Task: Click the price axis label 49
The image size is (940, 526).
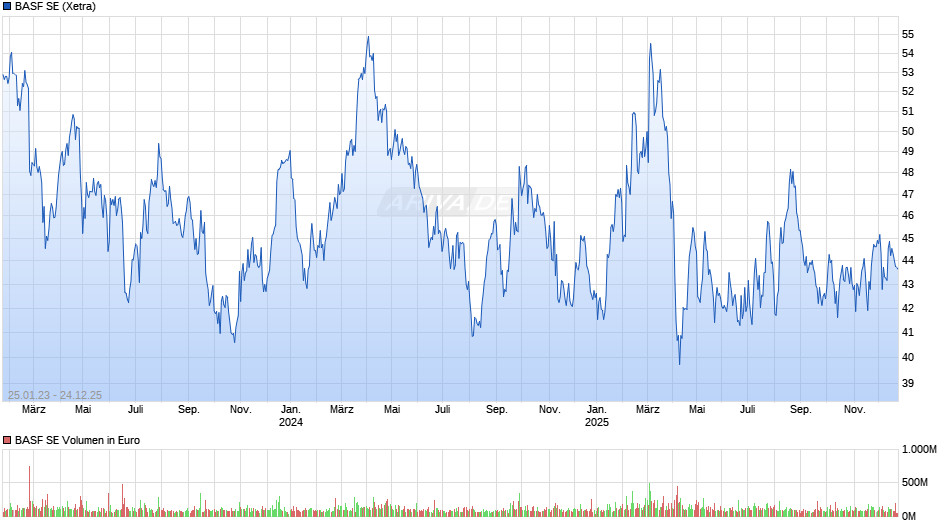Action: (x=908, y=151)
